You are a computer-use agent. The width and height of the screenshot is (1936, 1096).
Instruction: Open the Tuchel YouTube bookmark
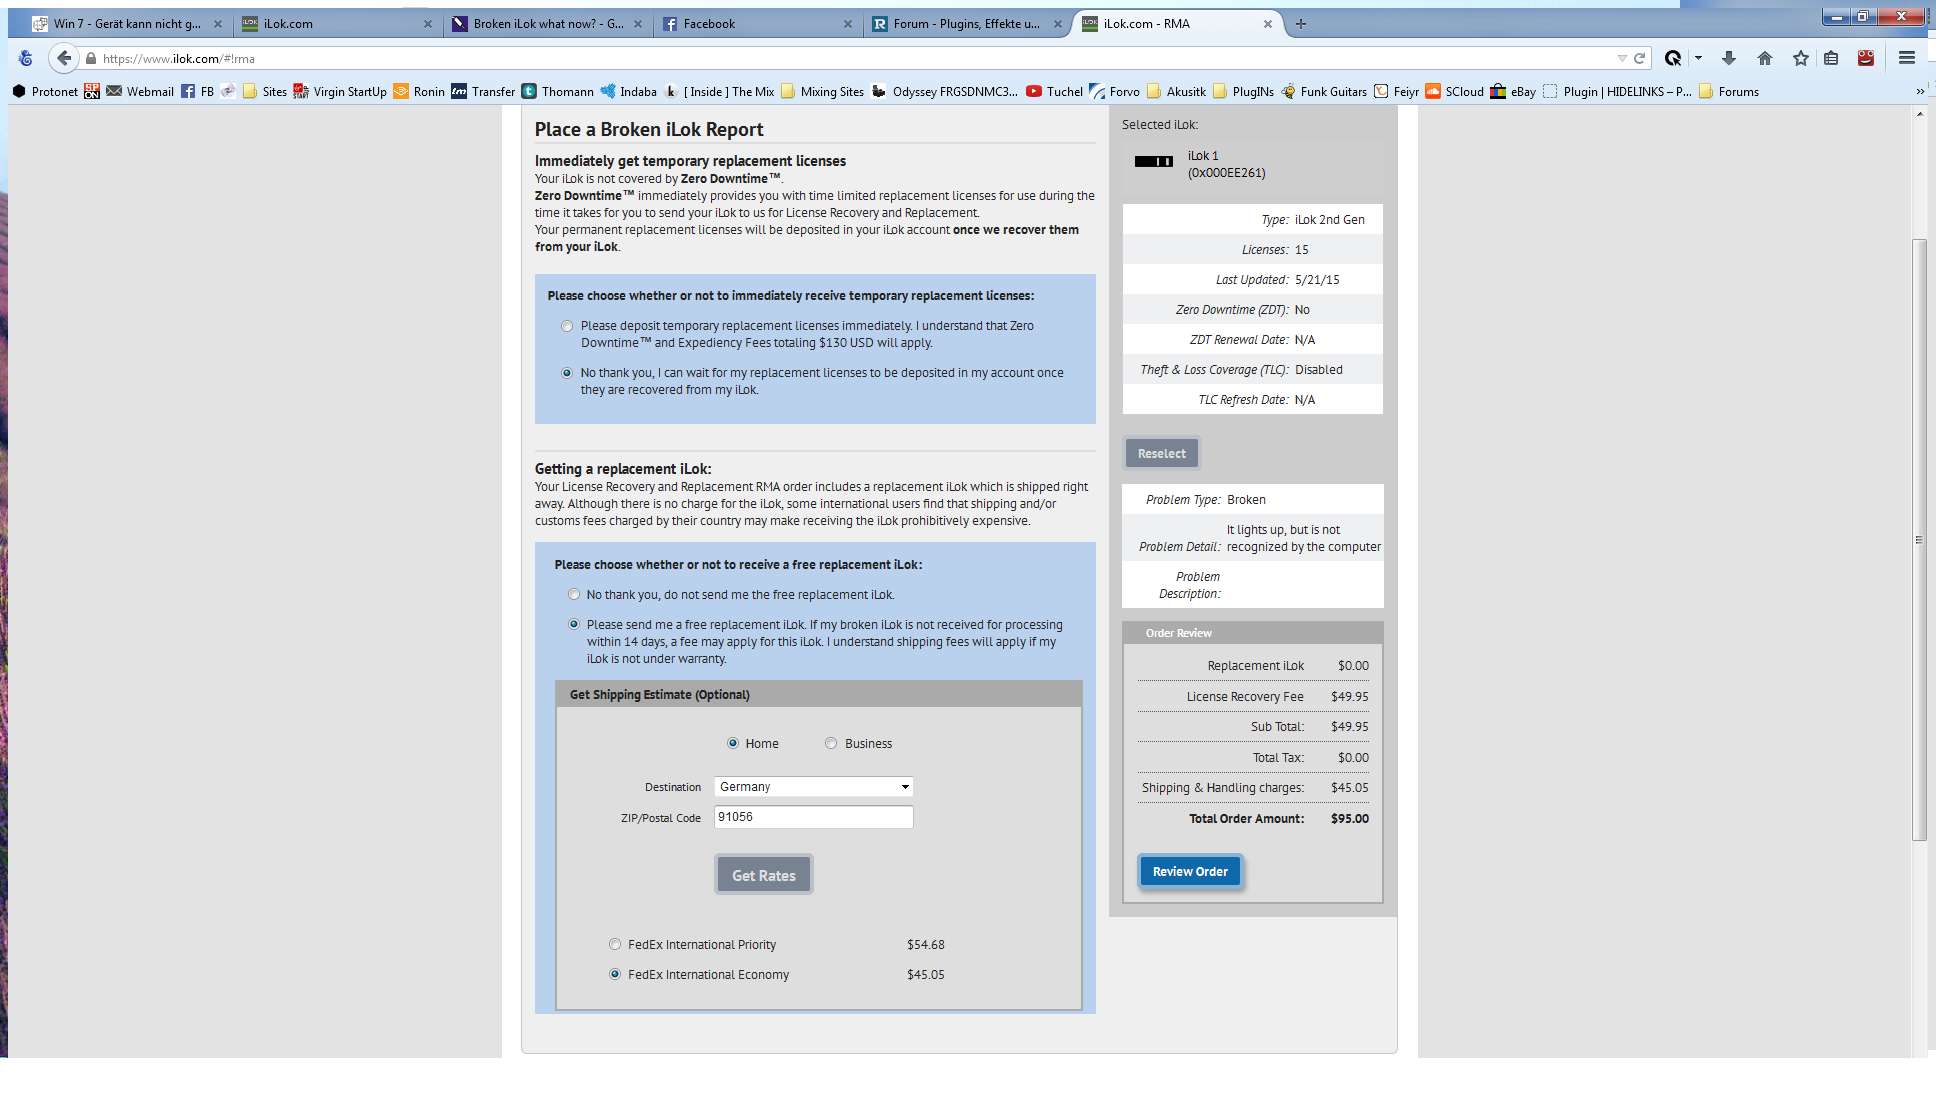click(x=1055, y=91)
